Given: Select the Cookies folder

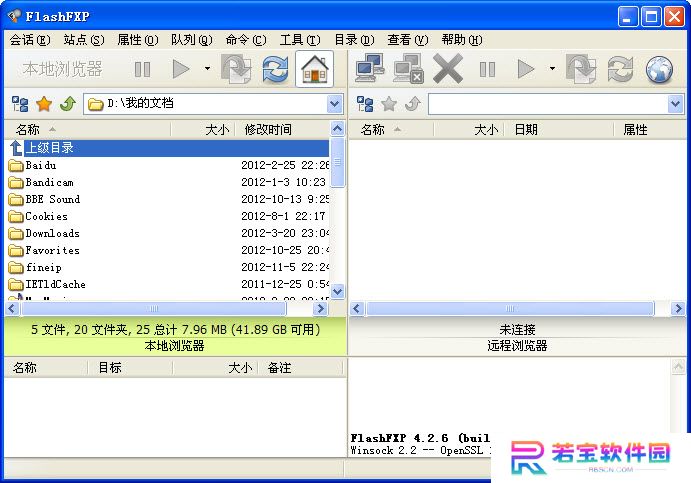Looking at the screenshot, I should [167, 216].
